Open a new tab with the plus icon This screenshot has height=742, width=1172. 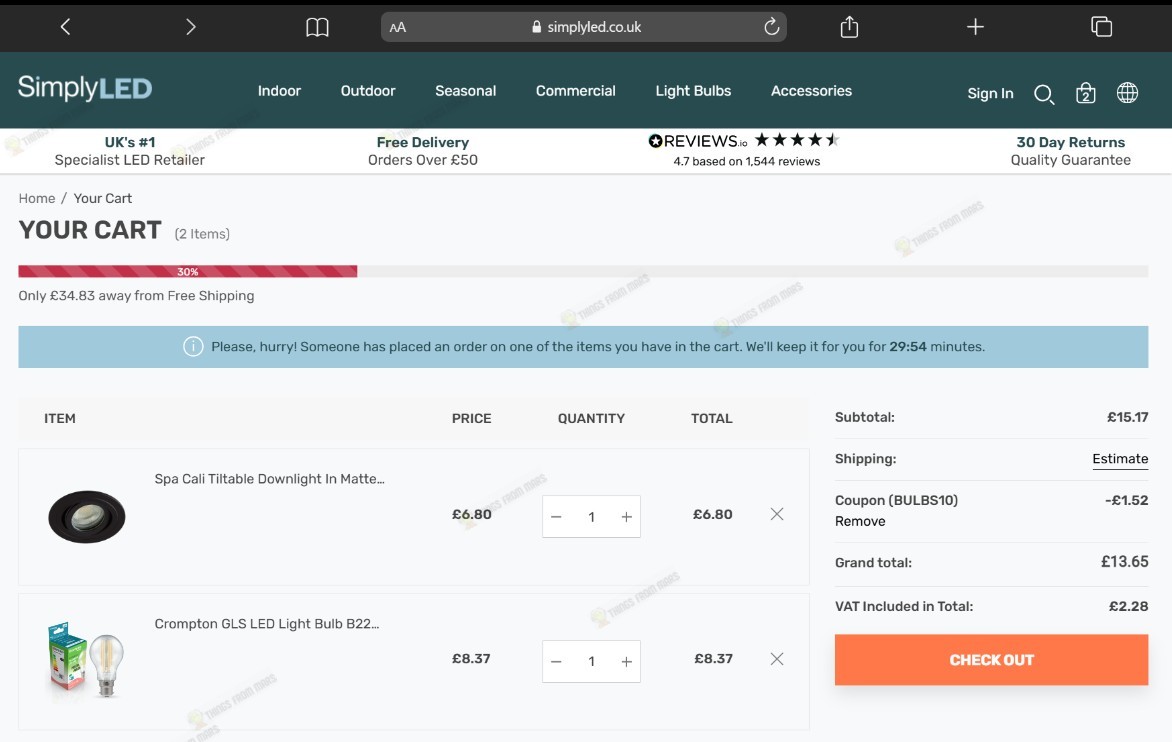click(975, 27)
